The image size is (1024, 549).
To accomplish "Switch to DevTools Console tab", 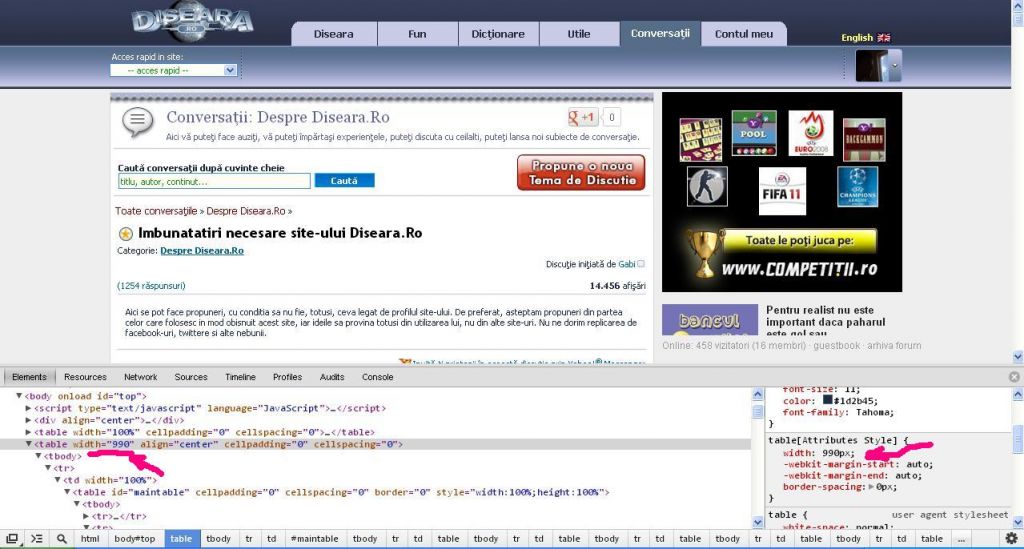I will 377,377.
